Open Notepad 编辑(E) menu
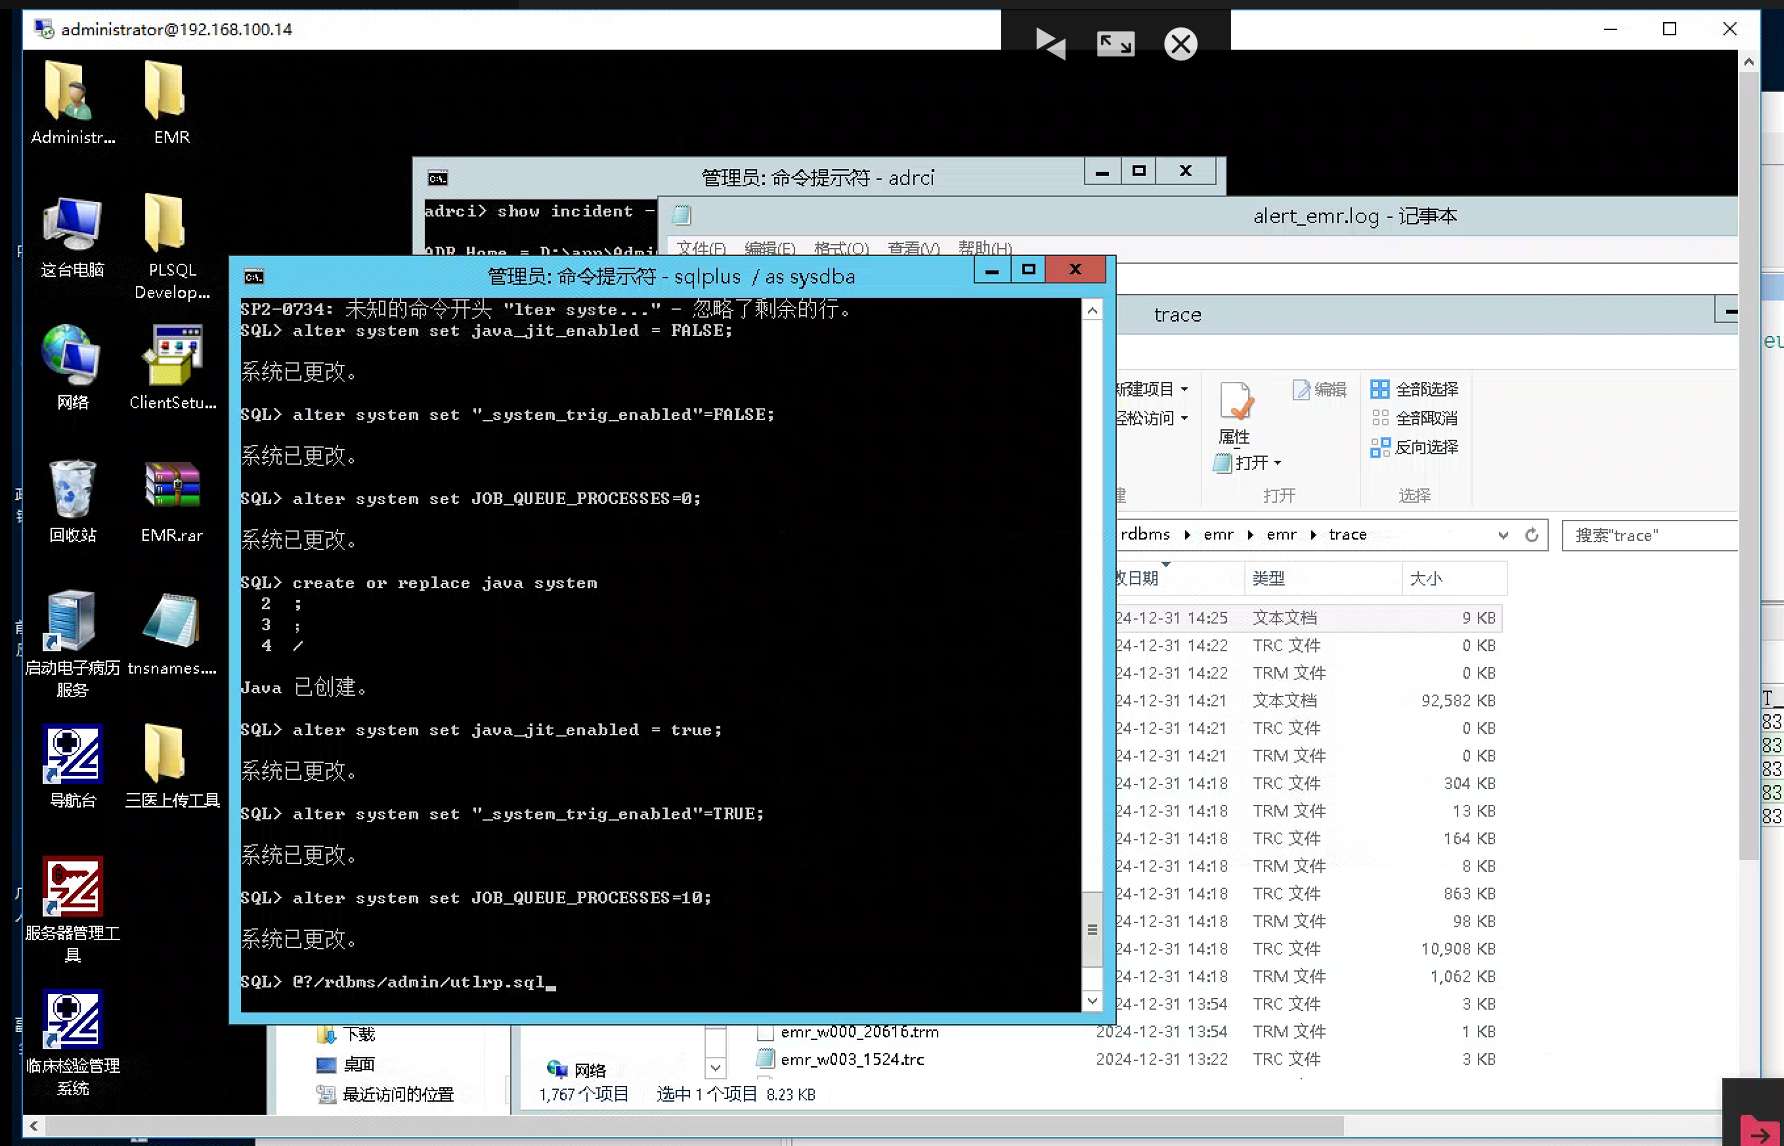This screenshot has width=1784, height=1146. [x=770, y=248]
